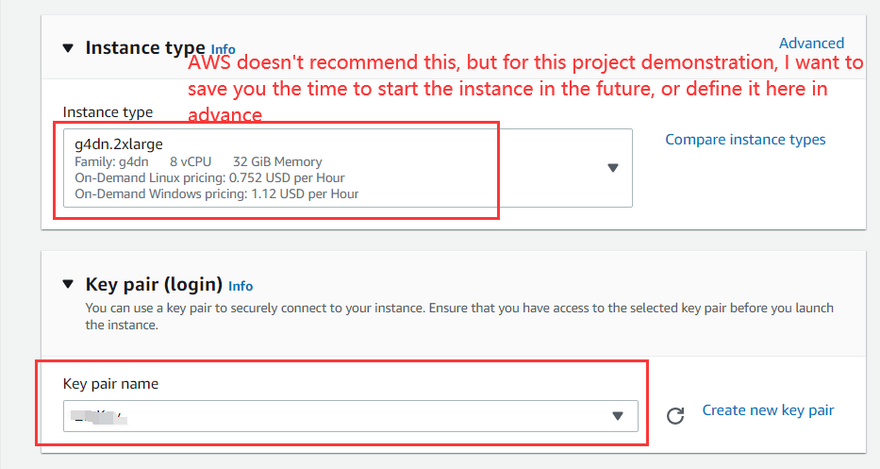Click the Instance type section heading
The height and width of the screenshot is (469, 880).
(x=145, y=47)
